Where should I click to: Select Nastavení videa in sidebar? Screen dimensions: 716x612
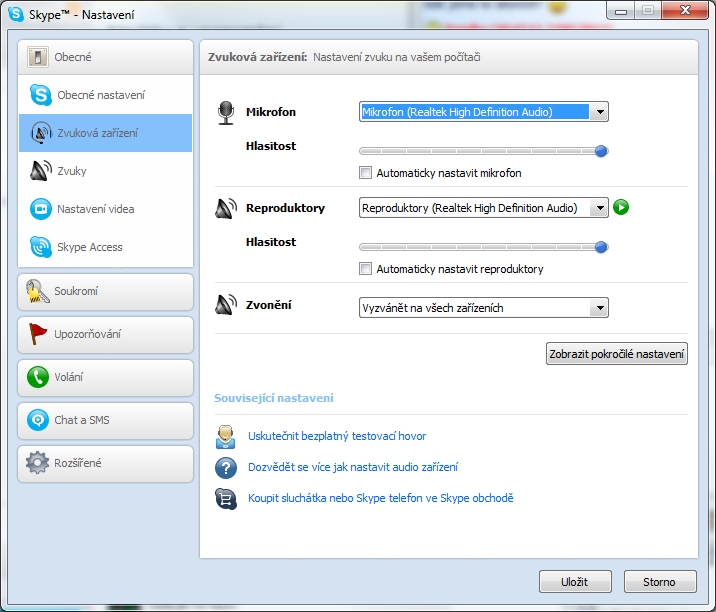(x=105, y=209)
